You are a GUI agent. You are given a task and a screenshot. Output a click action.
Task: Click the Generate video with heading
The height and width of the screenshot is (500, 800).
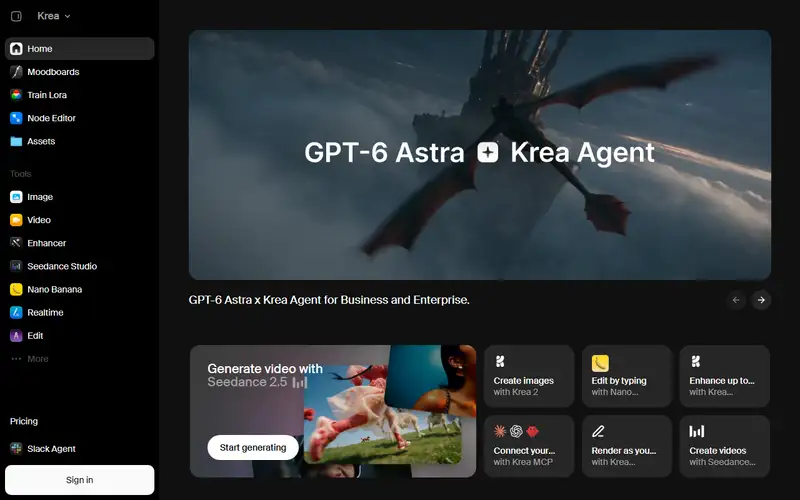[265, 368]
